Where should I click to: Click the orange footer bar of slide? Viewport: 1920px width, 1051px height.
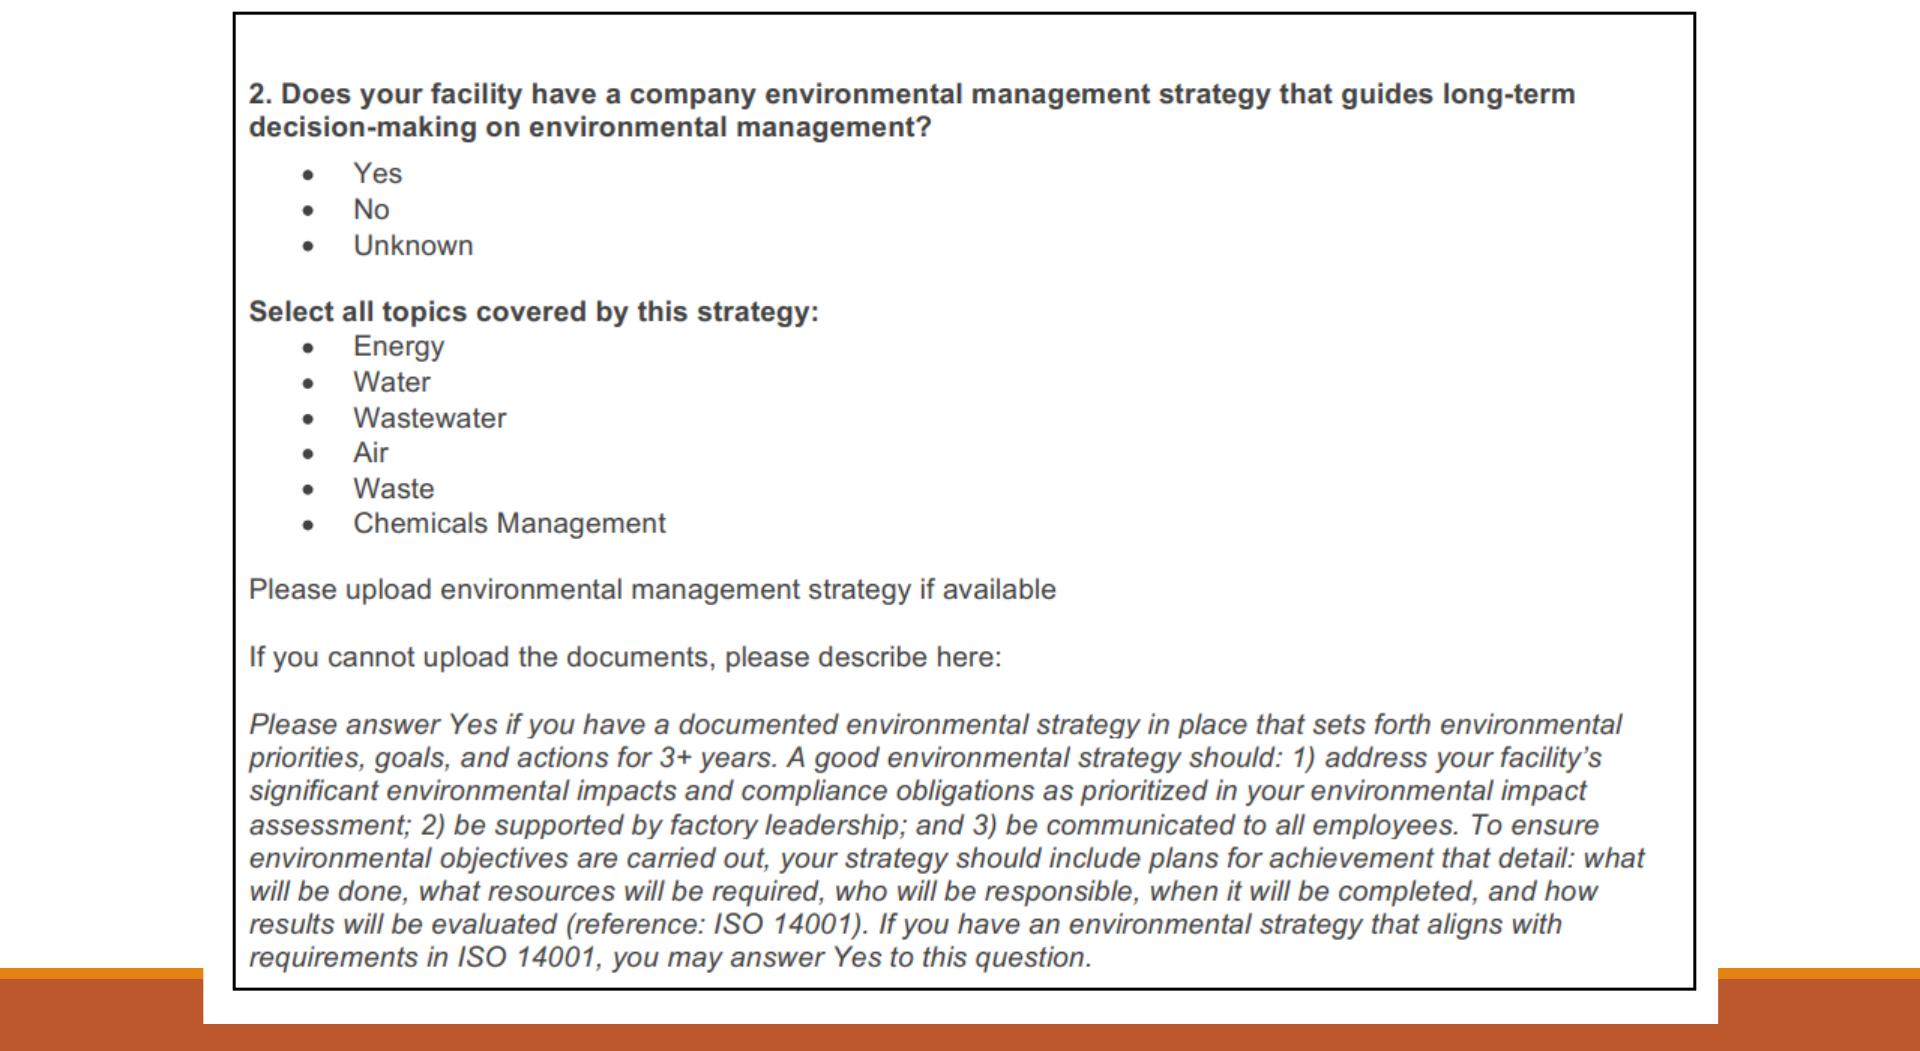click(960, 1037)
